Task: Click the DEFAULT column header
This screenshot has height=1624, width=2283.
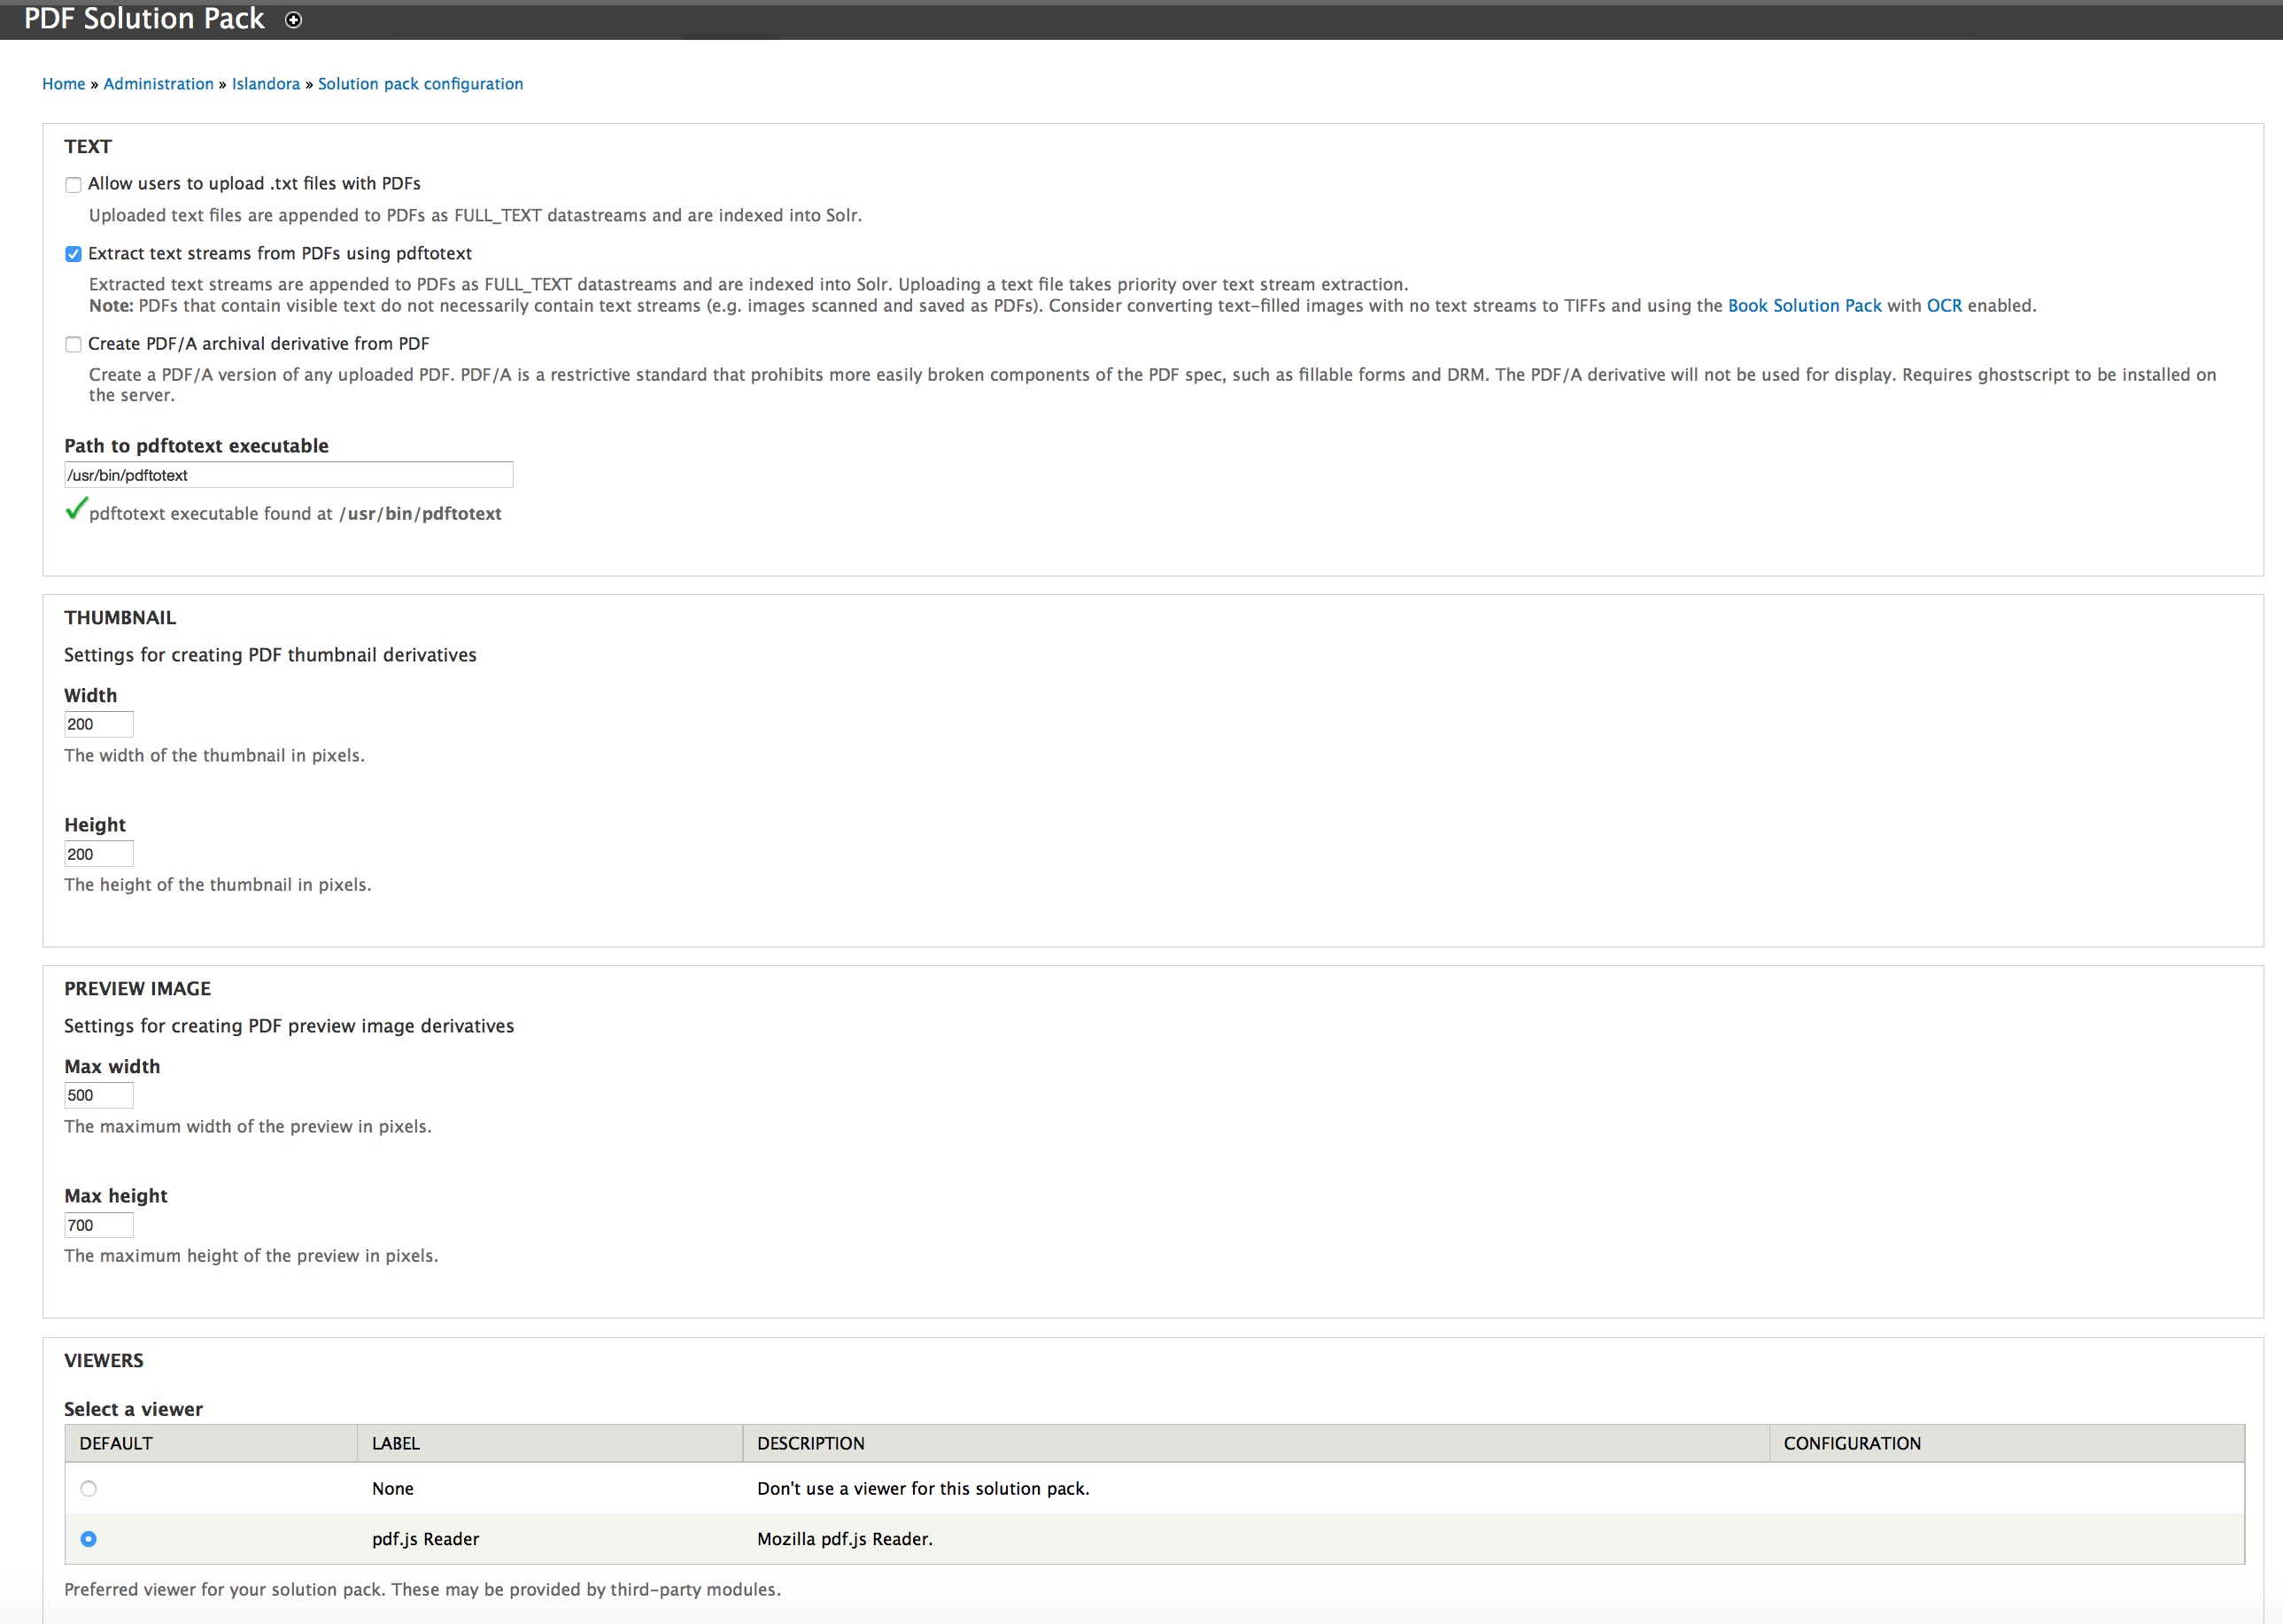Action: pos(116,1443)
